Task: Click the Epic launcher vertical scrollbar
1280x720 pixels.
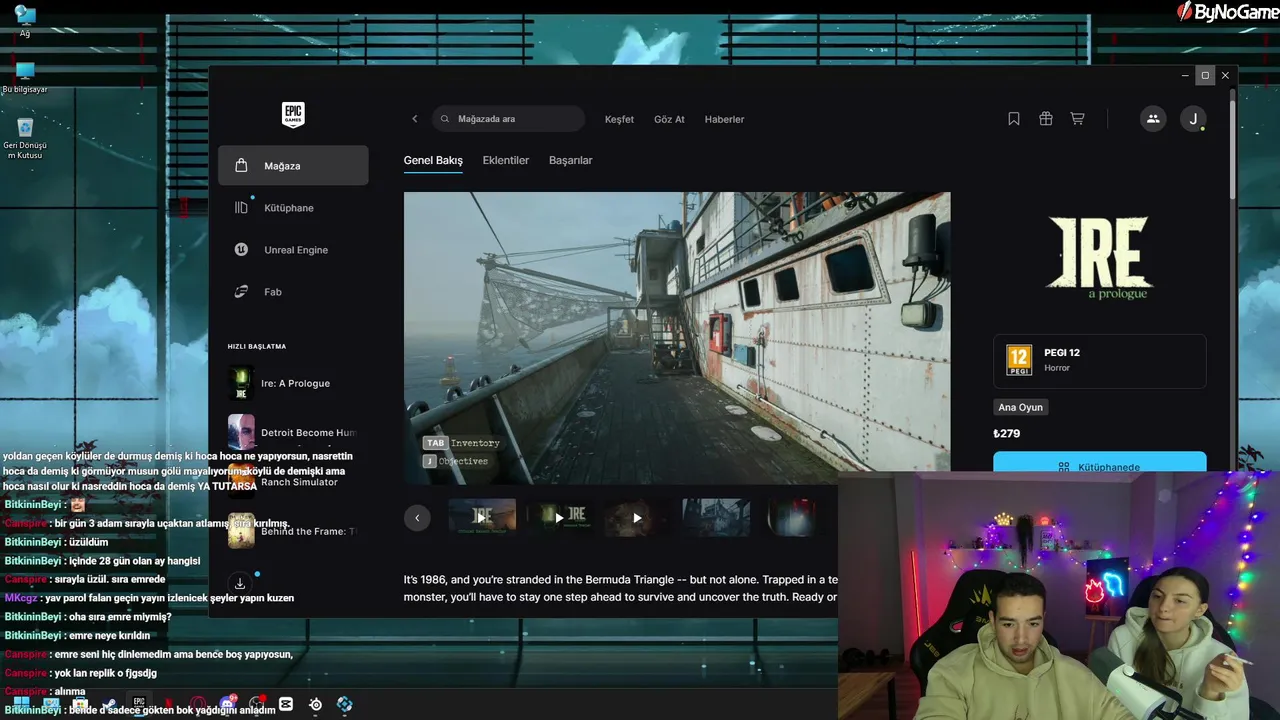Action: pos(1232,150)
